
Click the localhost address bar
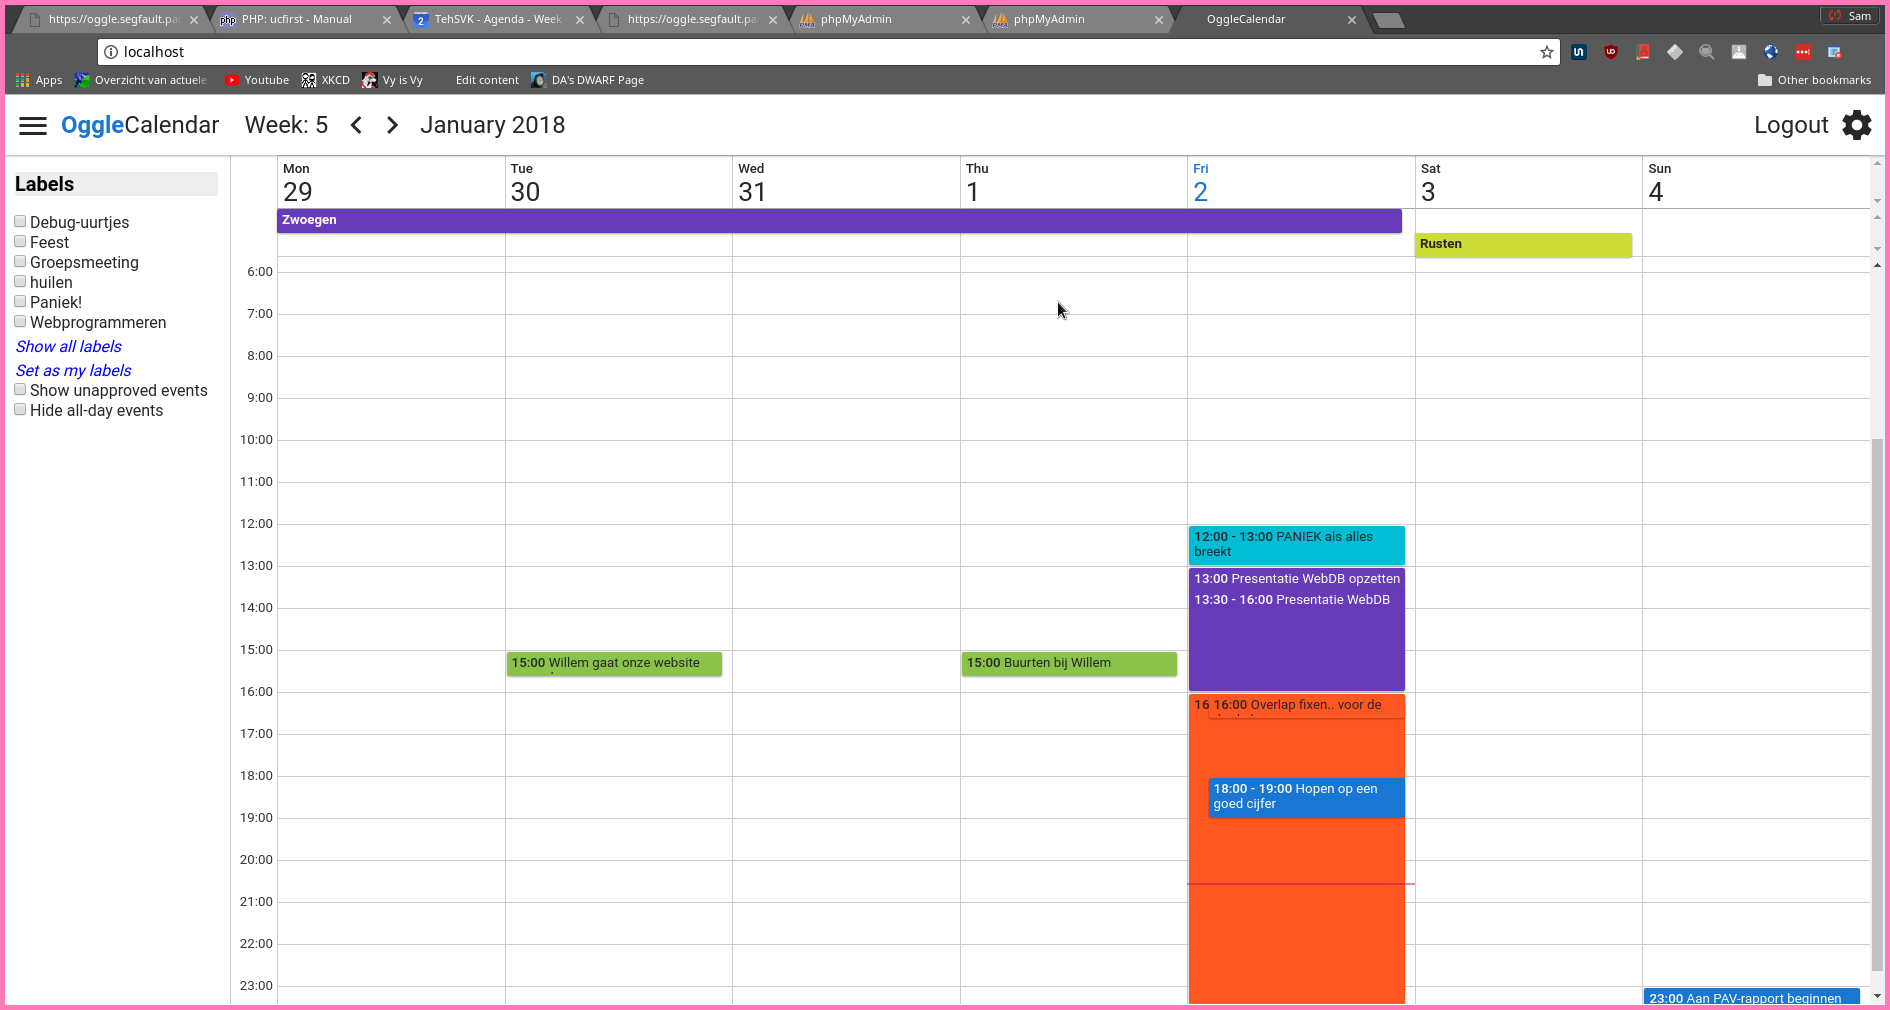pyautogui.click(x=800, y=52)
